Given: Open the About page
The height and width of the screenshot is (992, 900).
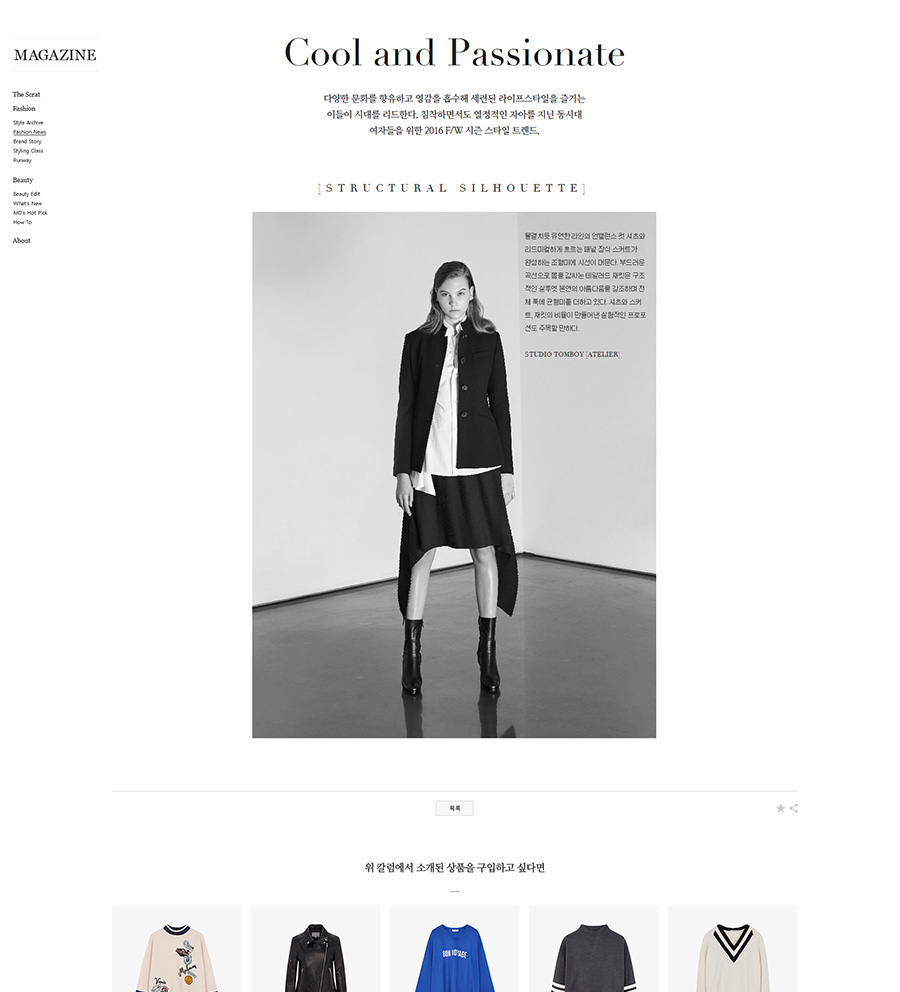Looking at the screenshot, I should click(22, 240).
